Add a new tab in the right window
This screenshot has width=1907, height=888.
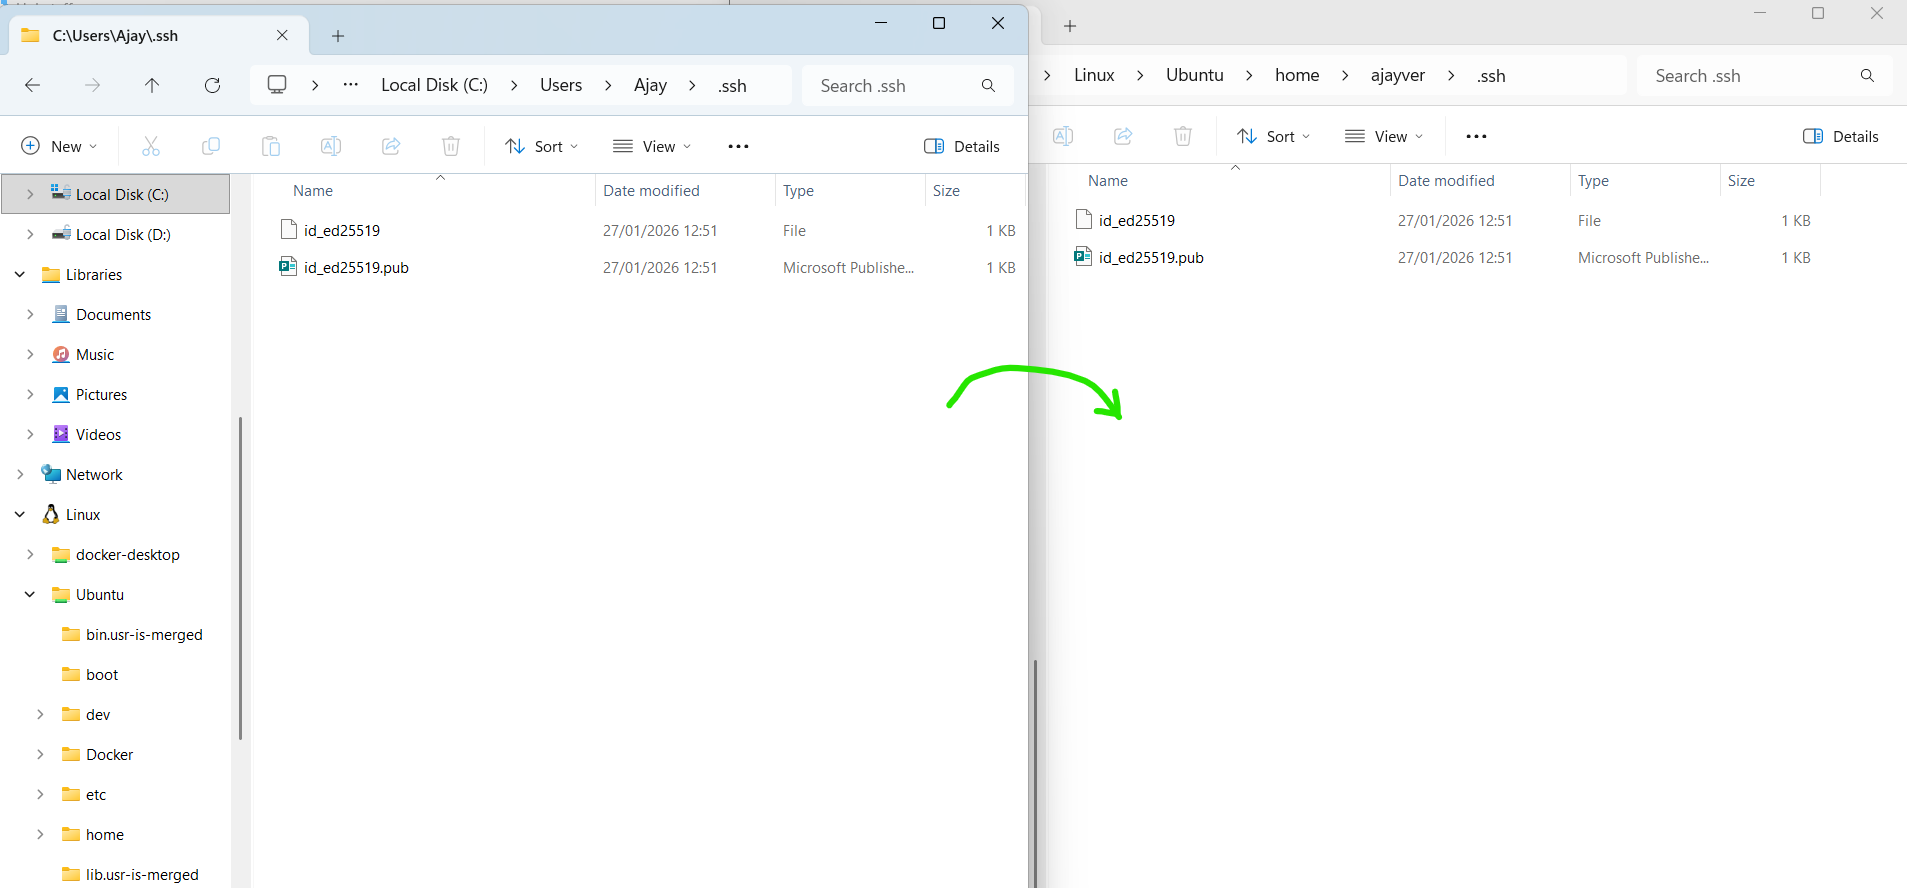pyautogui.click(x=1070, y=26)
